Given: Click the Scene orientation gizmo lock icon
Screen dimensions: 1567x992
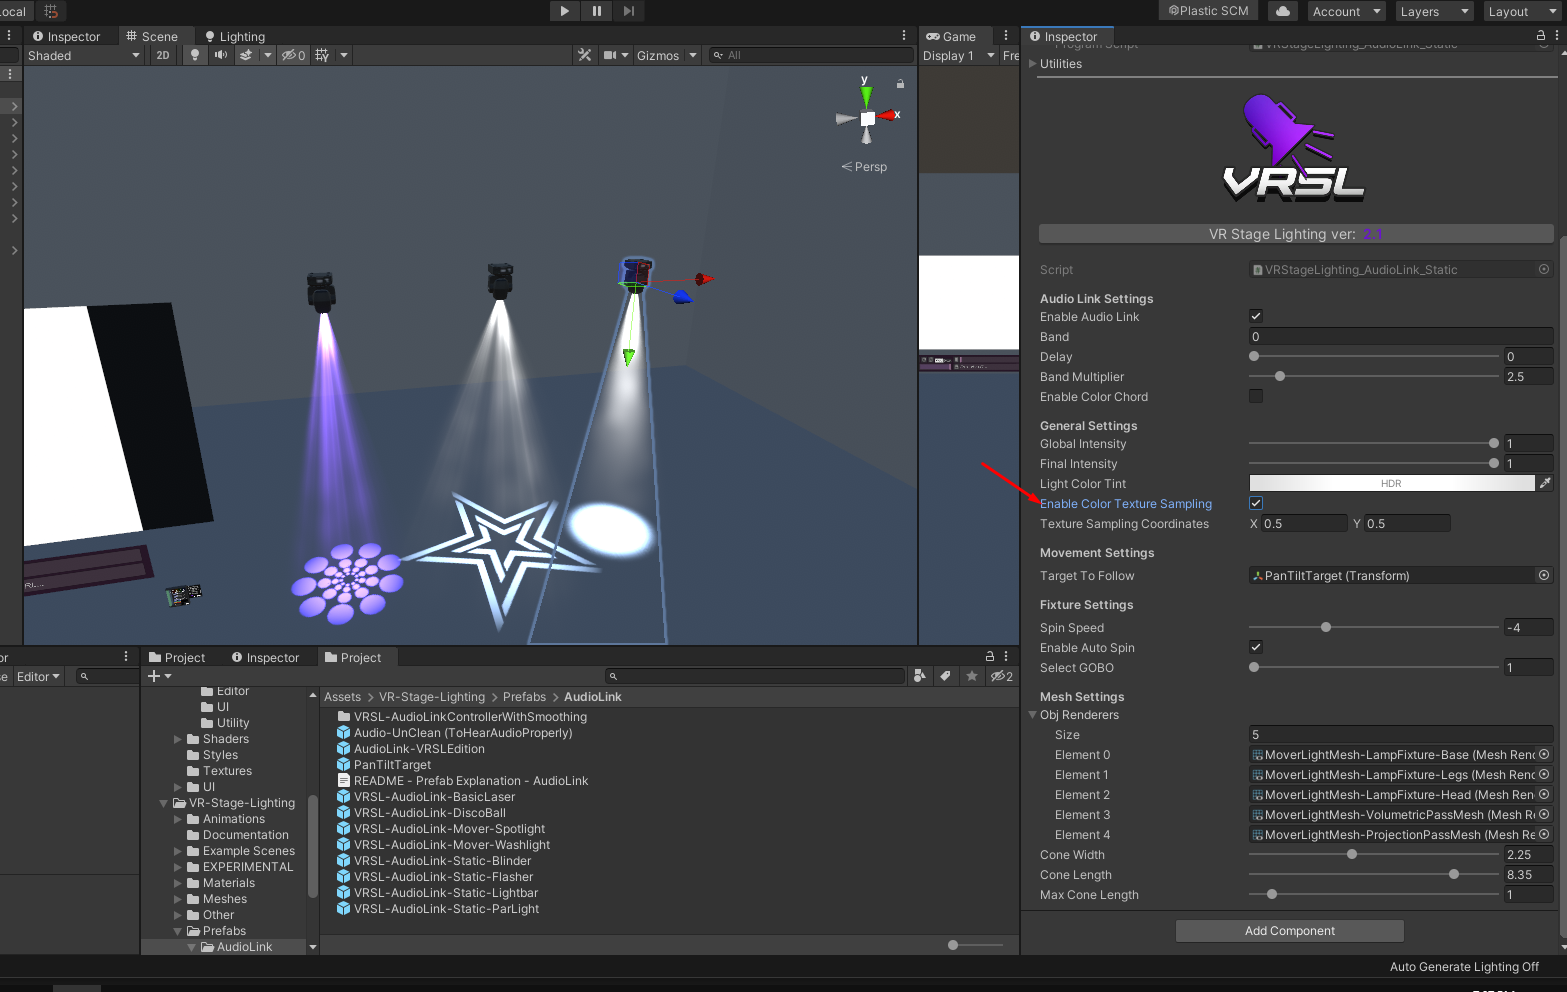Looking at the screenshot, I should coord(900,84).
